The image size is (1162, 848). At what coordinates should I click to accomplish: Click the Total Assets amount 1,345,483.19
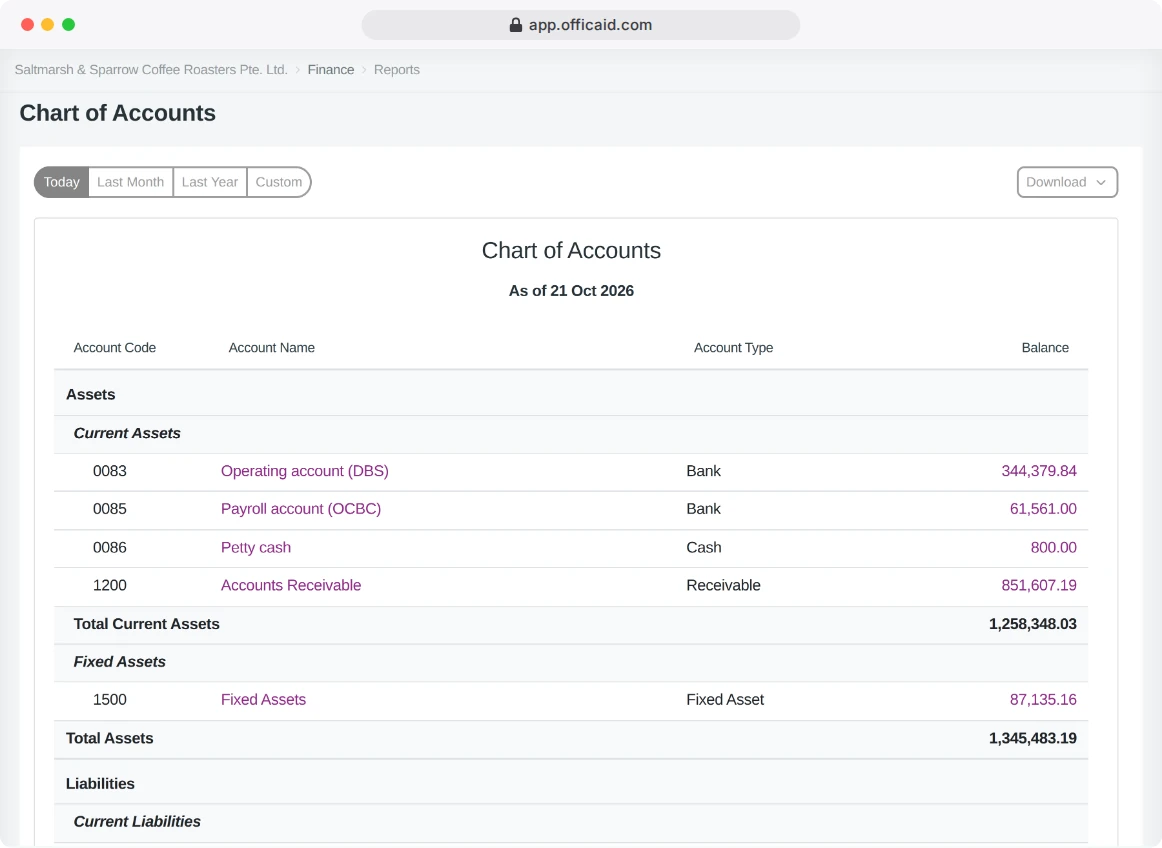coord(1032,738)
